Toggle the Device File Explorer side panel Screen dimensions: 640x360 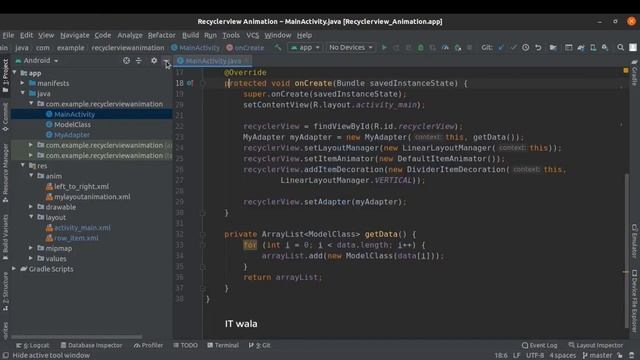pos(635,301)
